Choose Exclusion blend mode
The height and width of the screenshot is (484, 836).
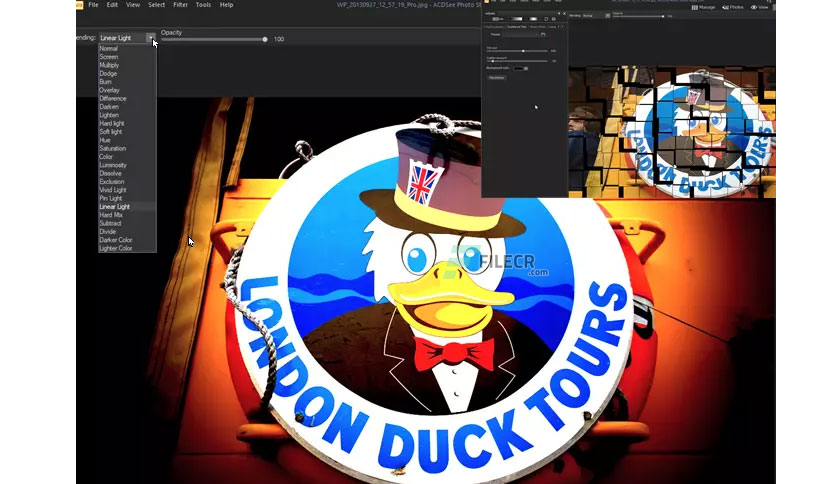coord(127,182)
